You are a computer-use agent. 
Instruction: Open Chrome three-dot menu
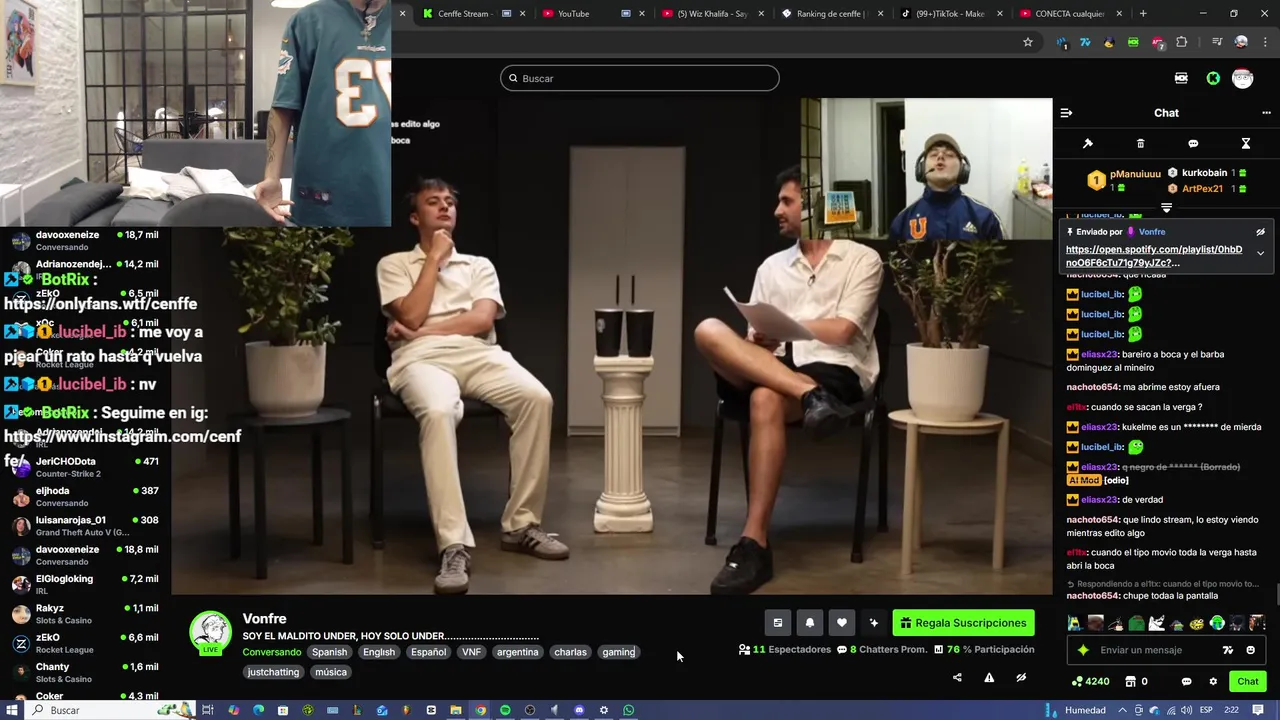click(1265, 42)
